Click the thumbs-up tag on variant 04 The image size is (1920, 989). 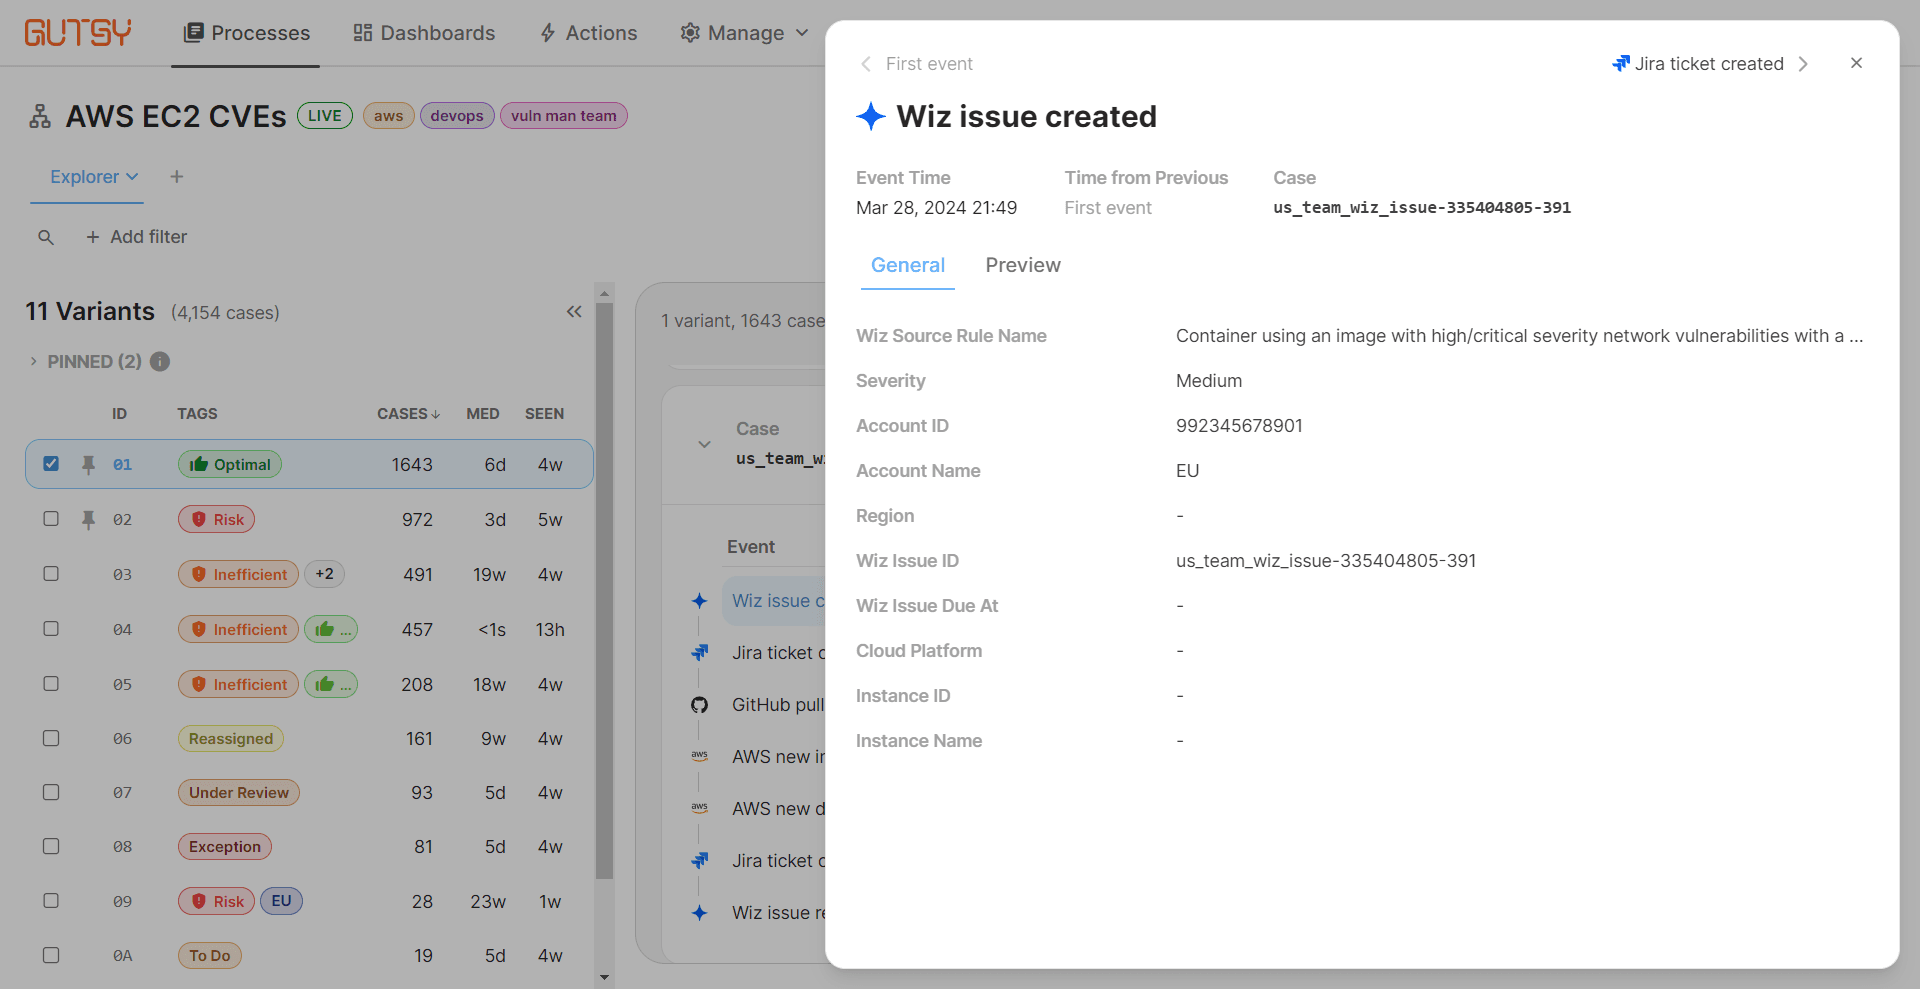click(331, 629)
